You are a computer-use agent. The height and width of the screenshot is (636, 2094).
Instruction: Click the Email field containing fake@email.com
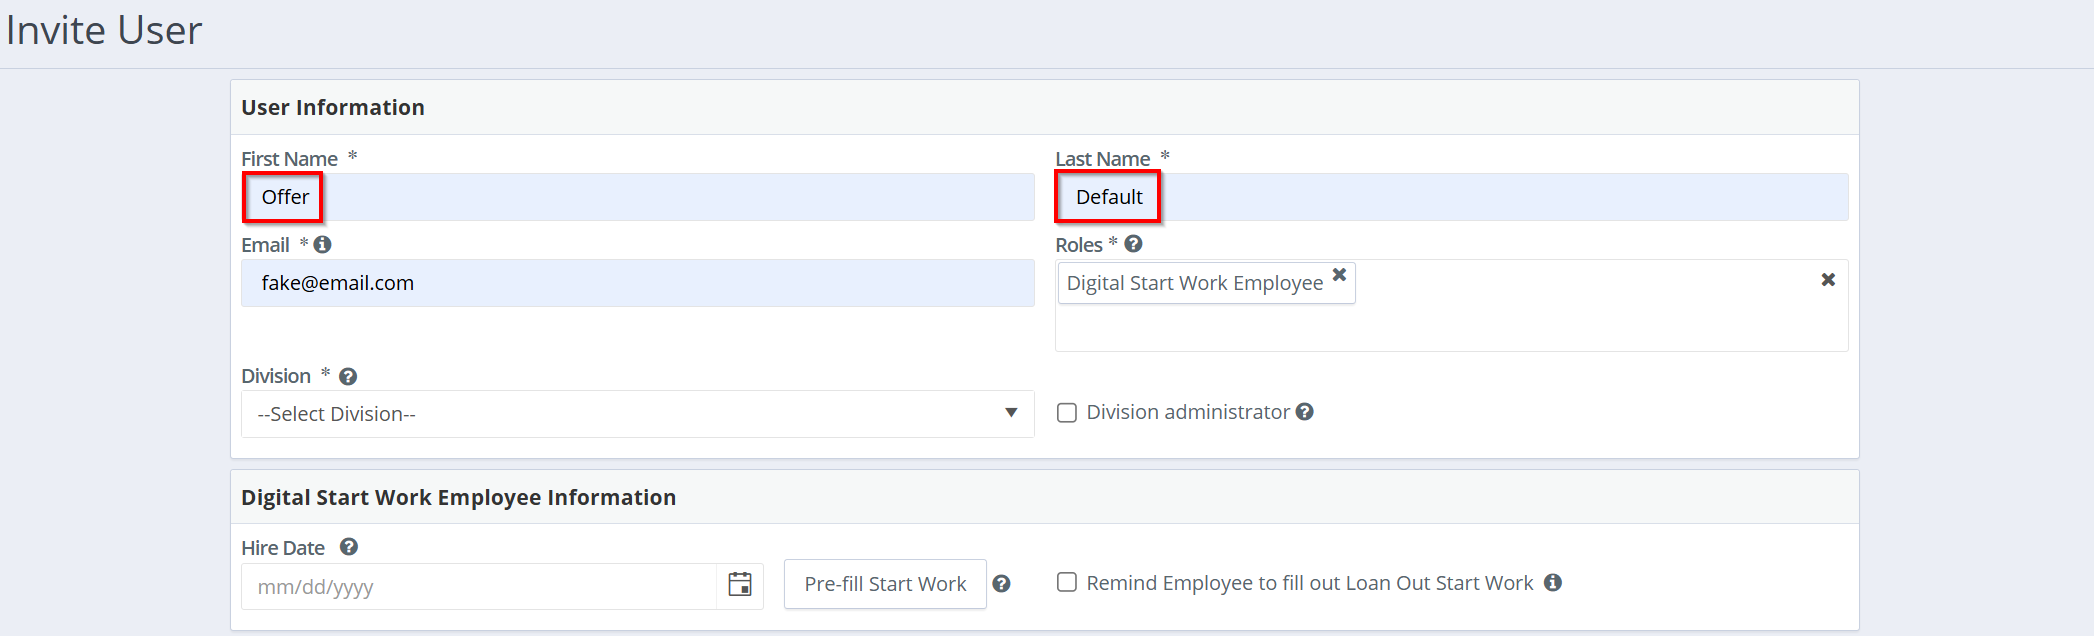tap(637, 283)
